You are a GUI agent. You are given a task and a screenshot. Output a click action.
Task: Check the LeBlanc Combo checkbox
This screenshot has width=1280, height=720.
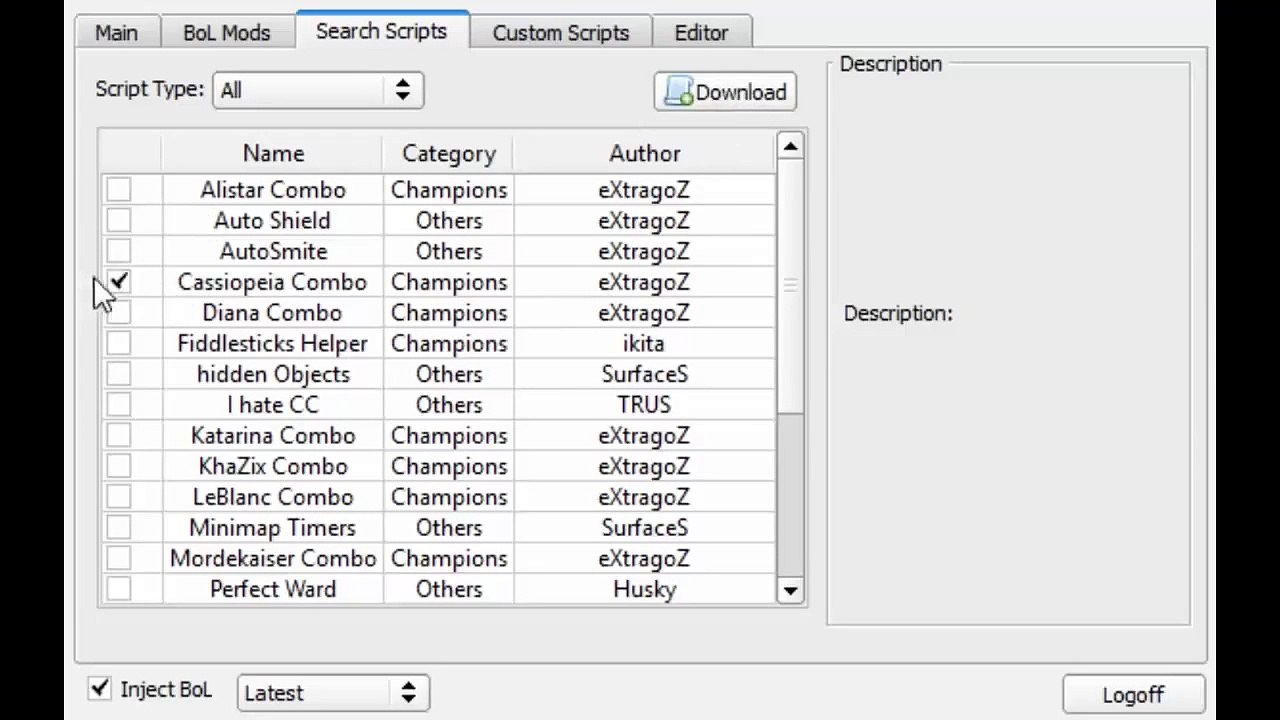coord(119,497)
